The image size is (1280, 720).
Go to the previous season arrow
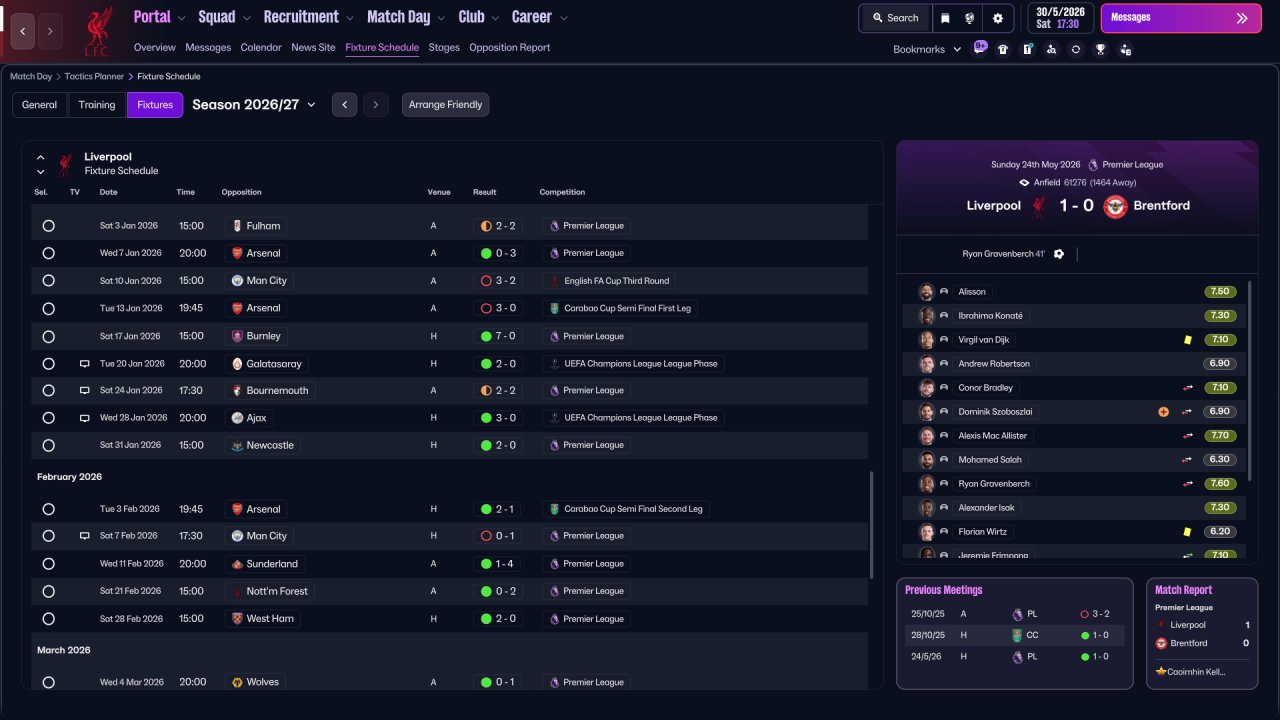344,105
